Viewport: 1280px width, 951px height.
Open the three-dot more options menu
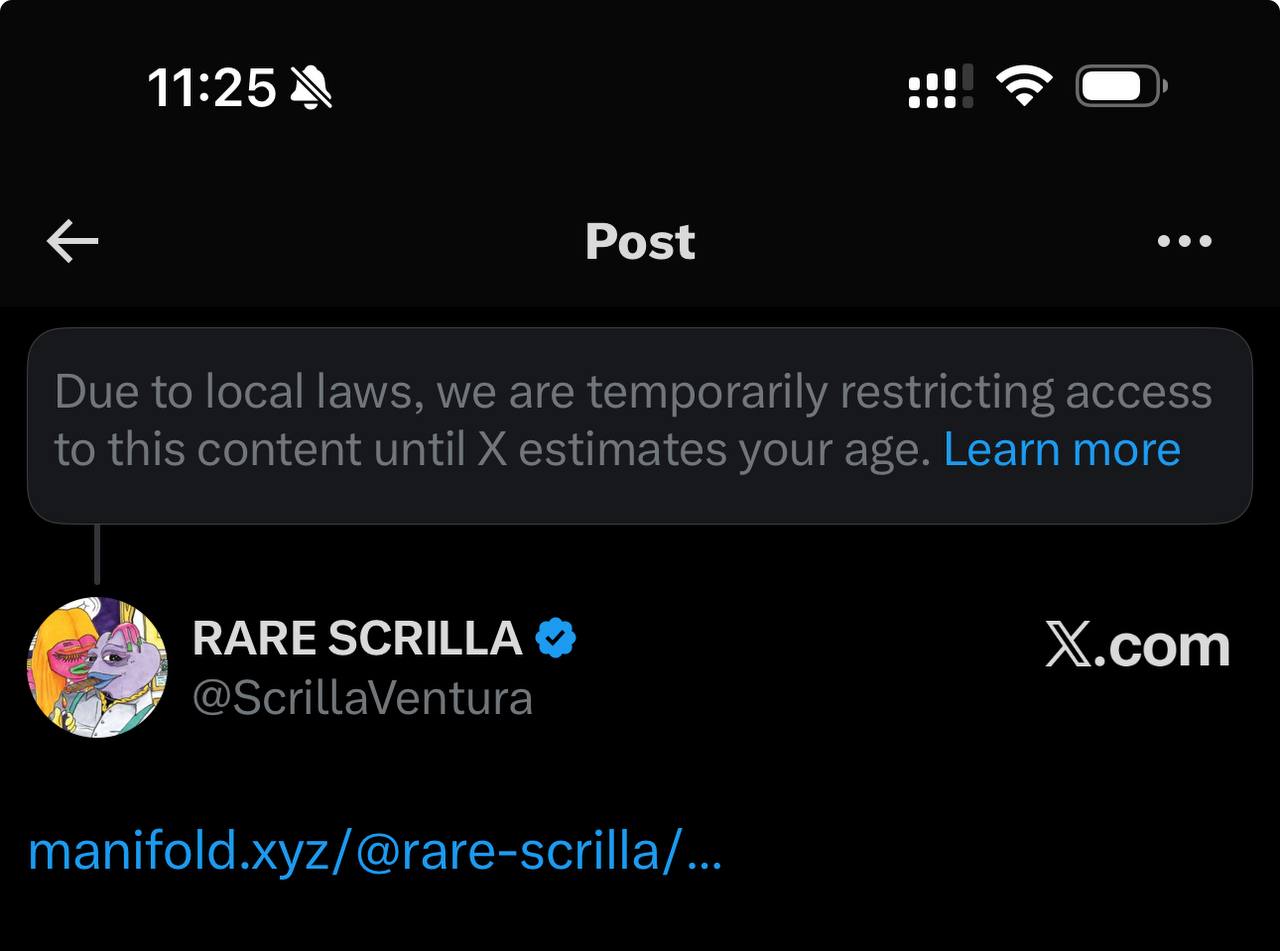click(1184, 241)
